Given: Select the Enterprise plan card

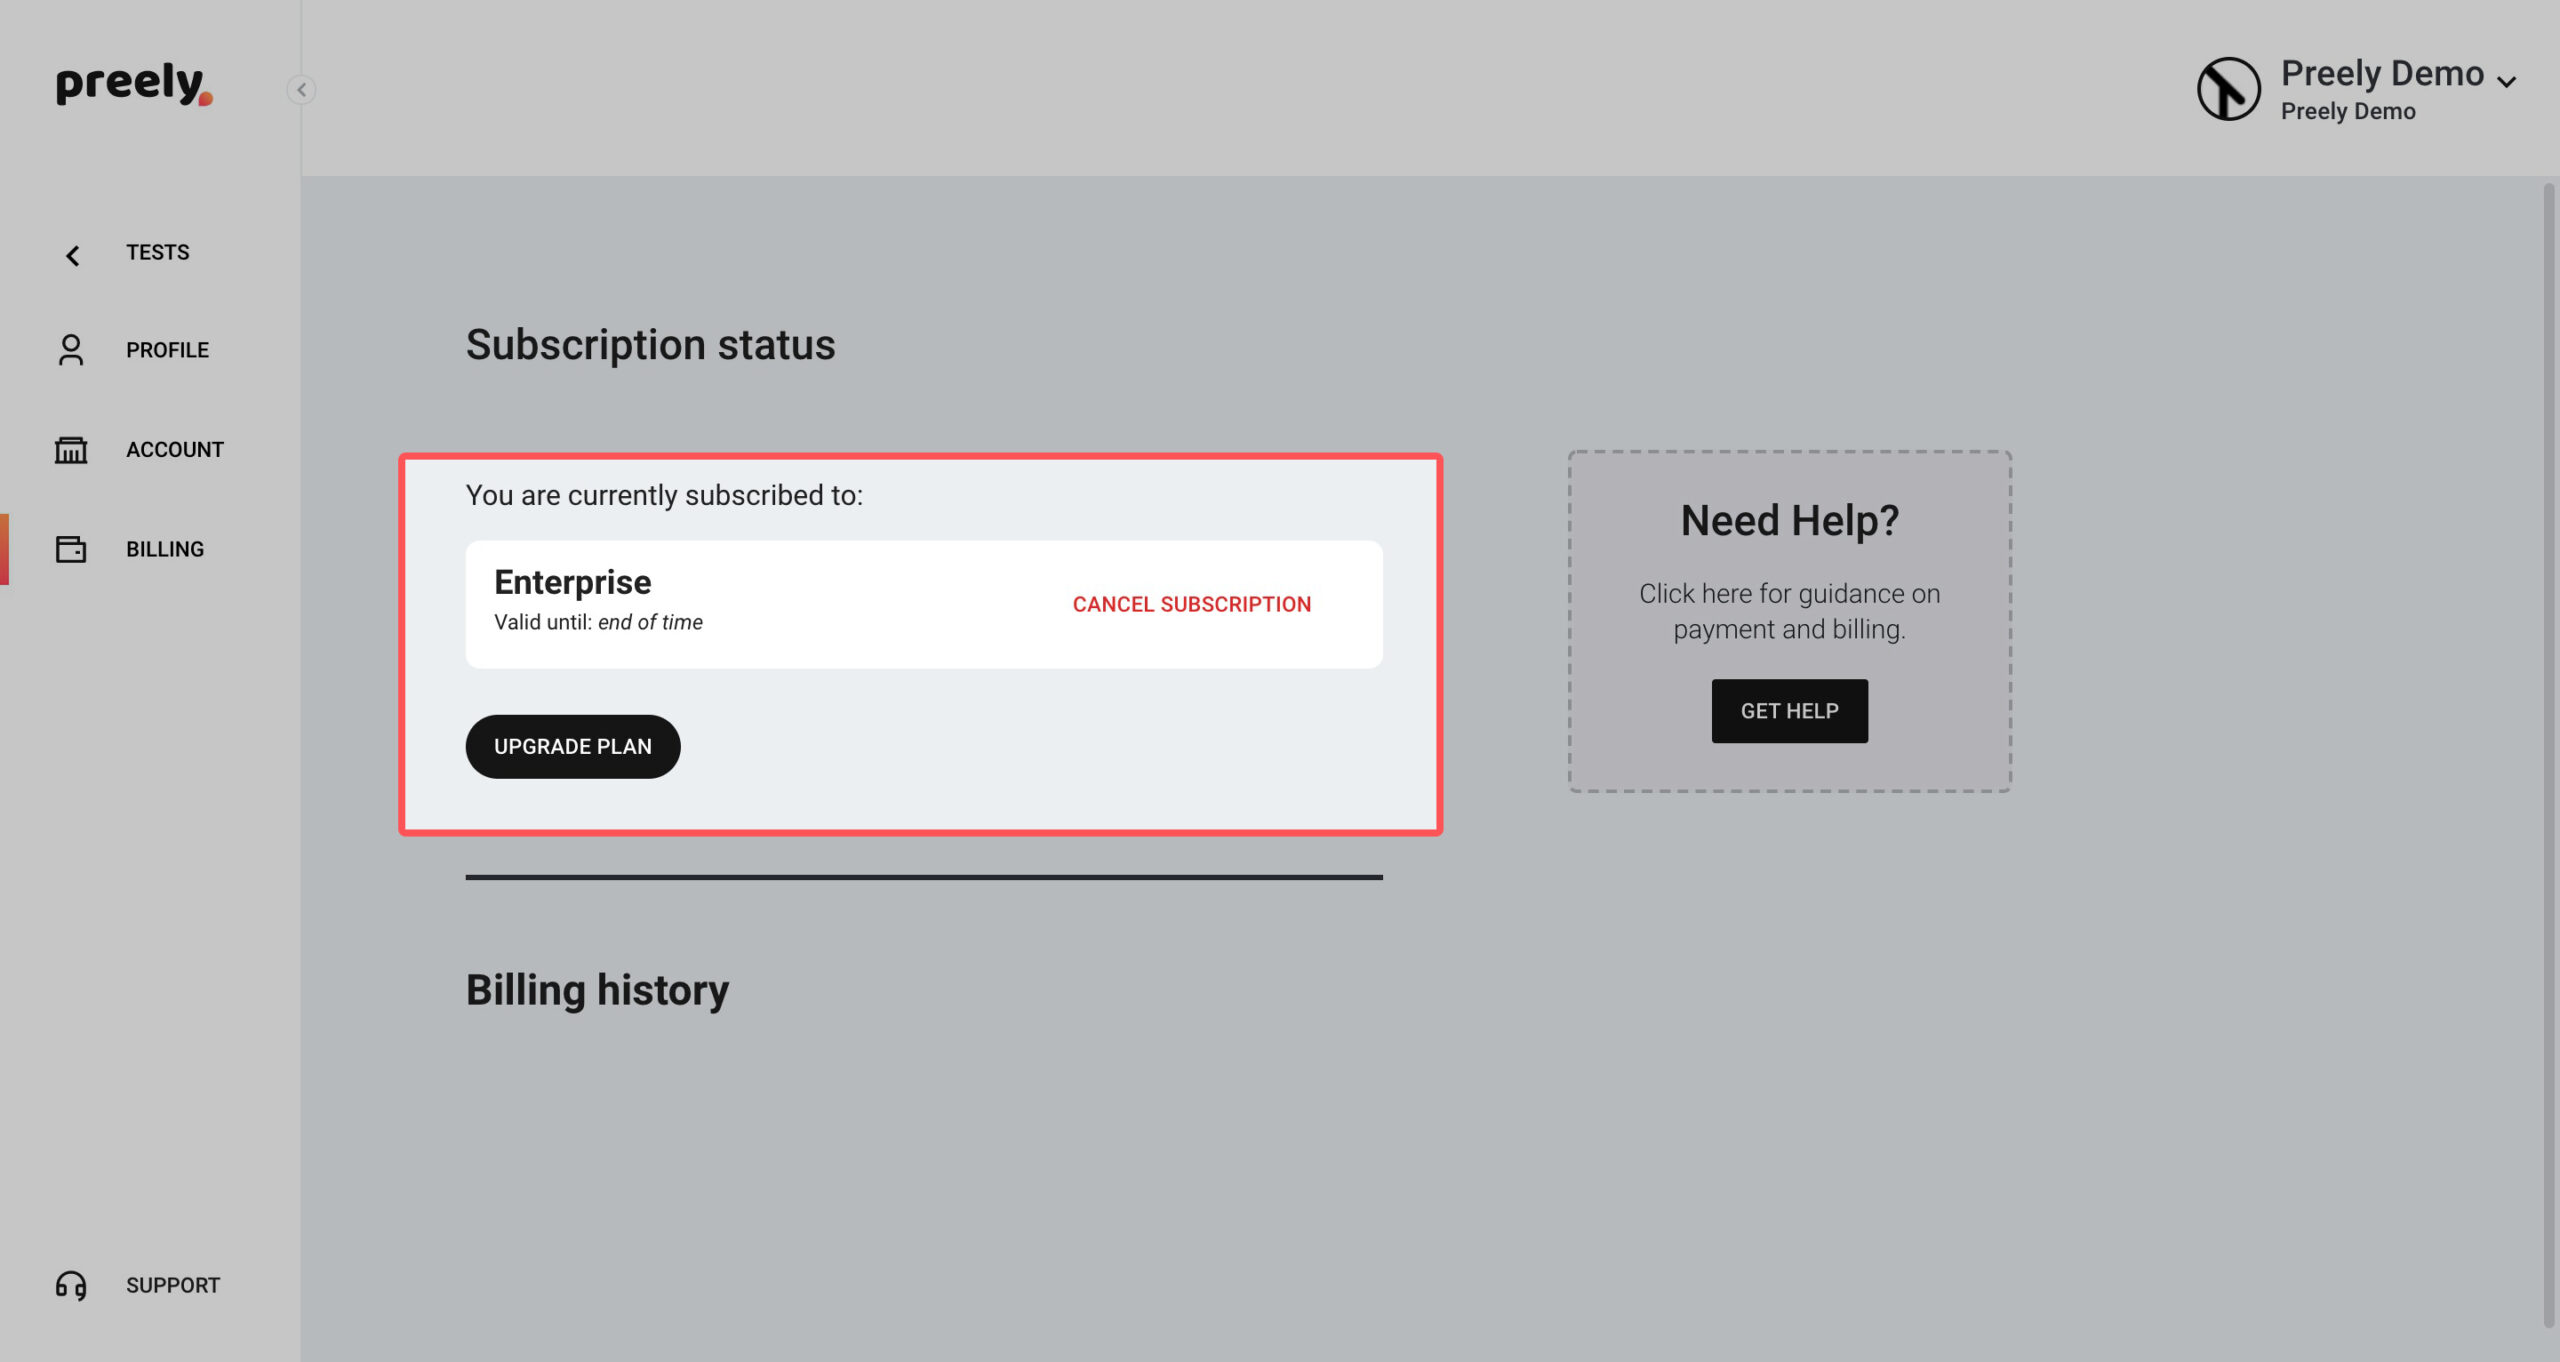Looking at the screenshot, I should [x=924, y=604].
